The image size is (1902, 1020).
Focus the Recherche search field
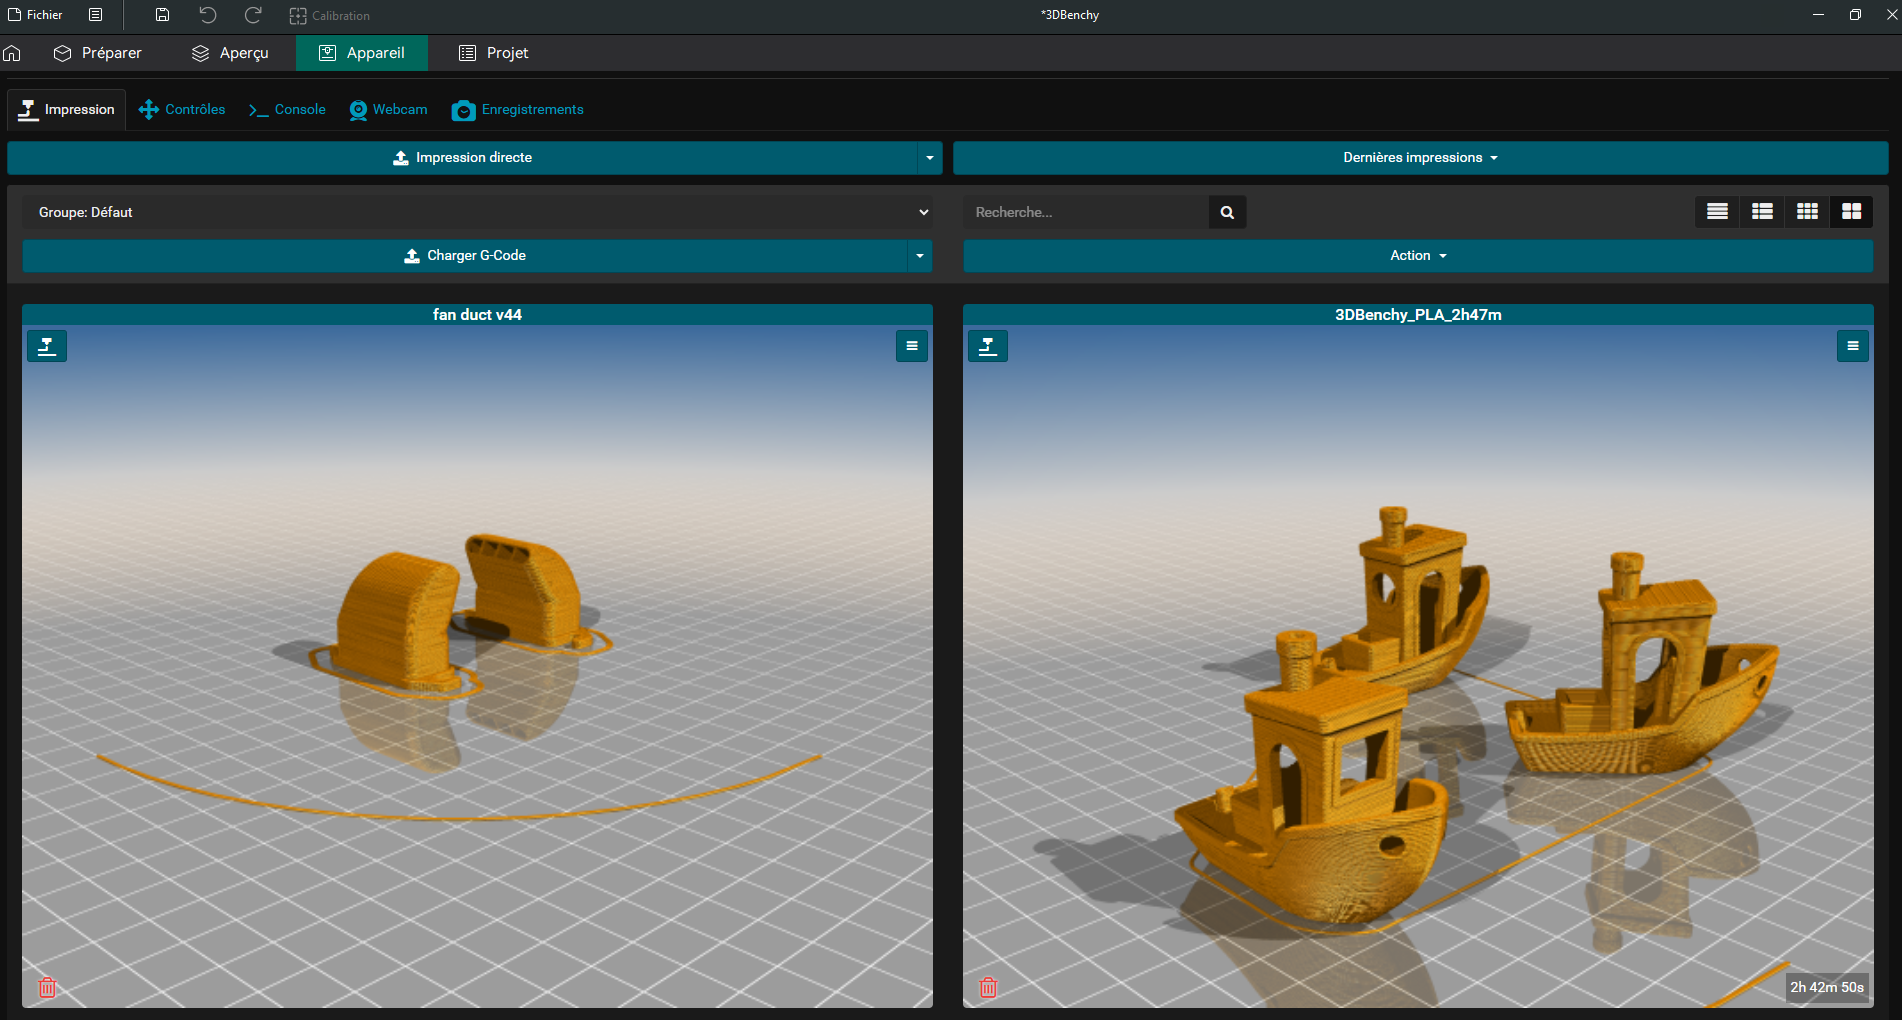pyautogui.click(x=1086, y=212)
